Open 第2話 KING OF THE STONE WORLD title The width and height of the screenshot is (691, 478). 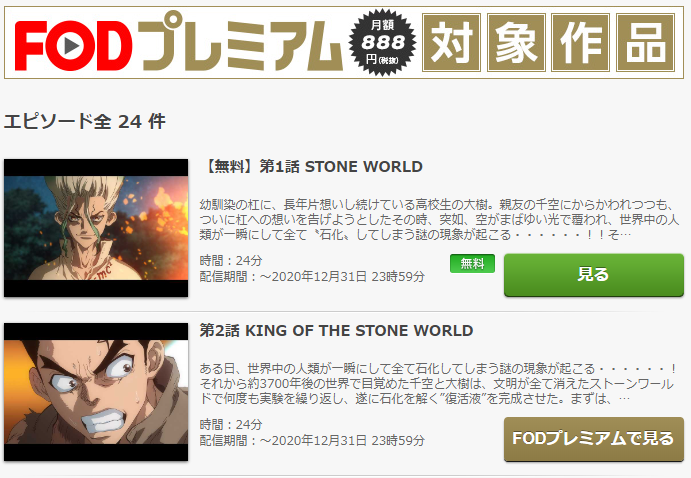pos(336,330)
